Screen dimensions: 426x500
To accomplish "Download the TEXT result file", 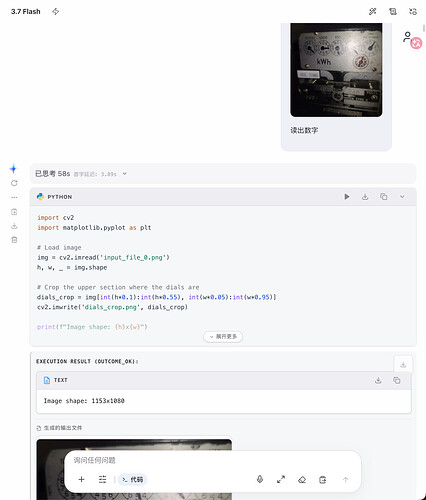I will pyautogui.click(x=378, y=380).
